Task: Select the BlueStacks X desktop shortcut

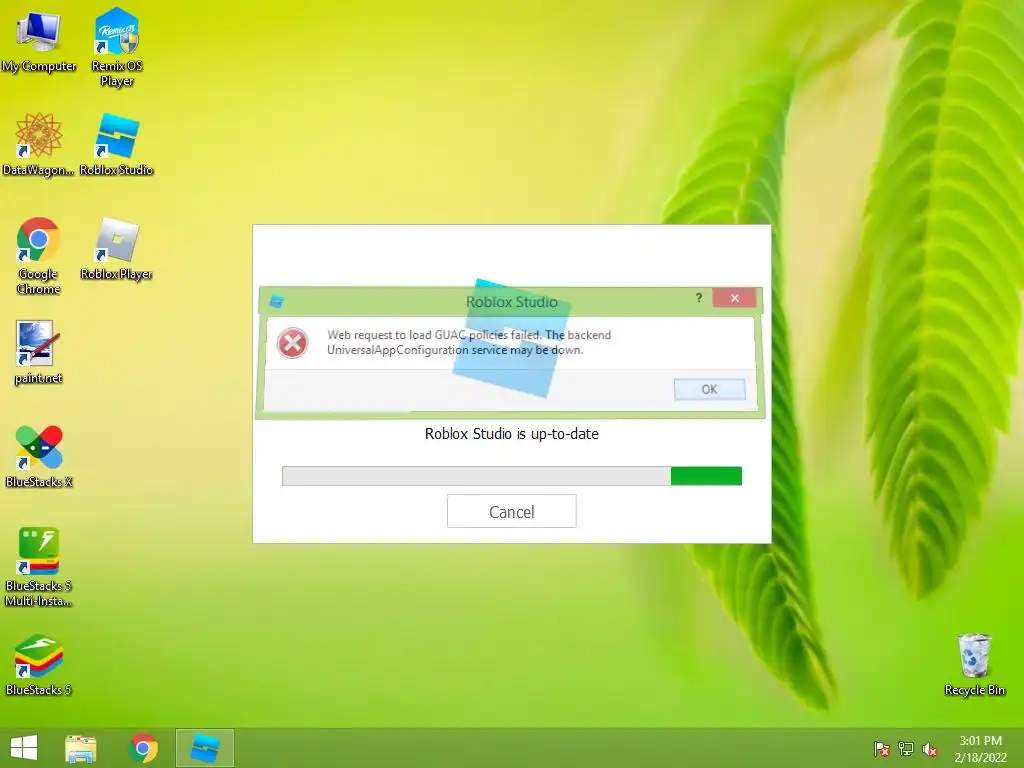Action: tap(39, 456)
